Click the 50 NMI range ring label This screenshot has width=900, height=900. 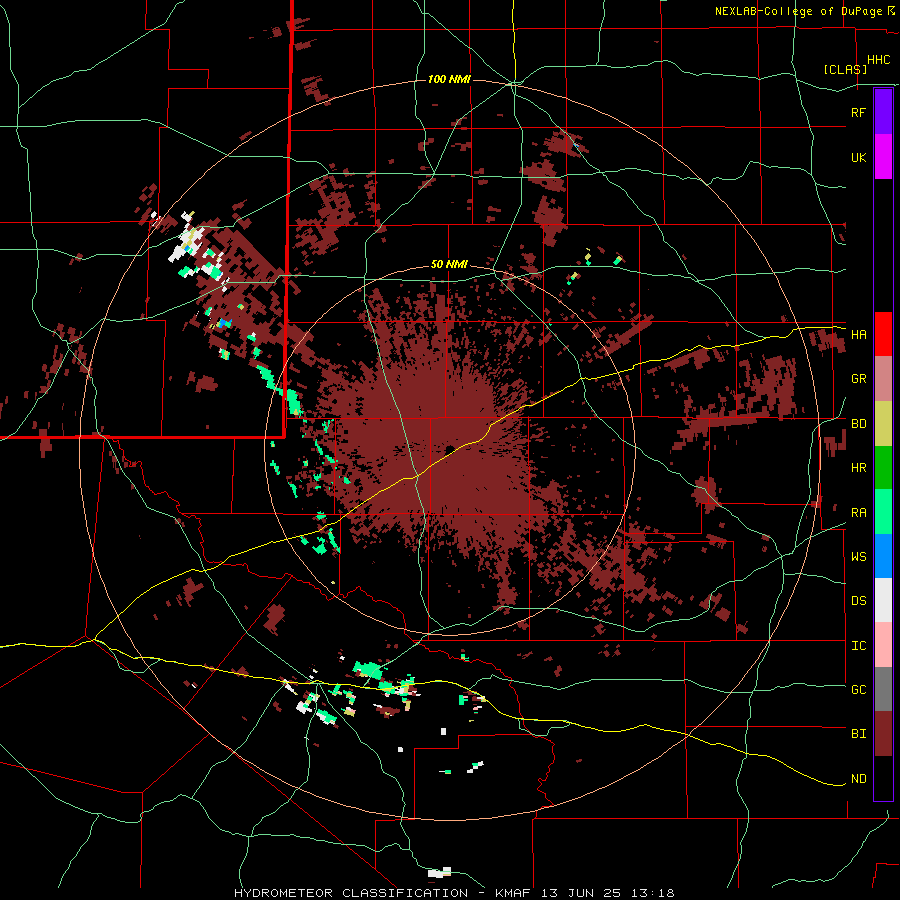point(449,265)
